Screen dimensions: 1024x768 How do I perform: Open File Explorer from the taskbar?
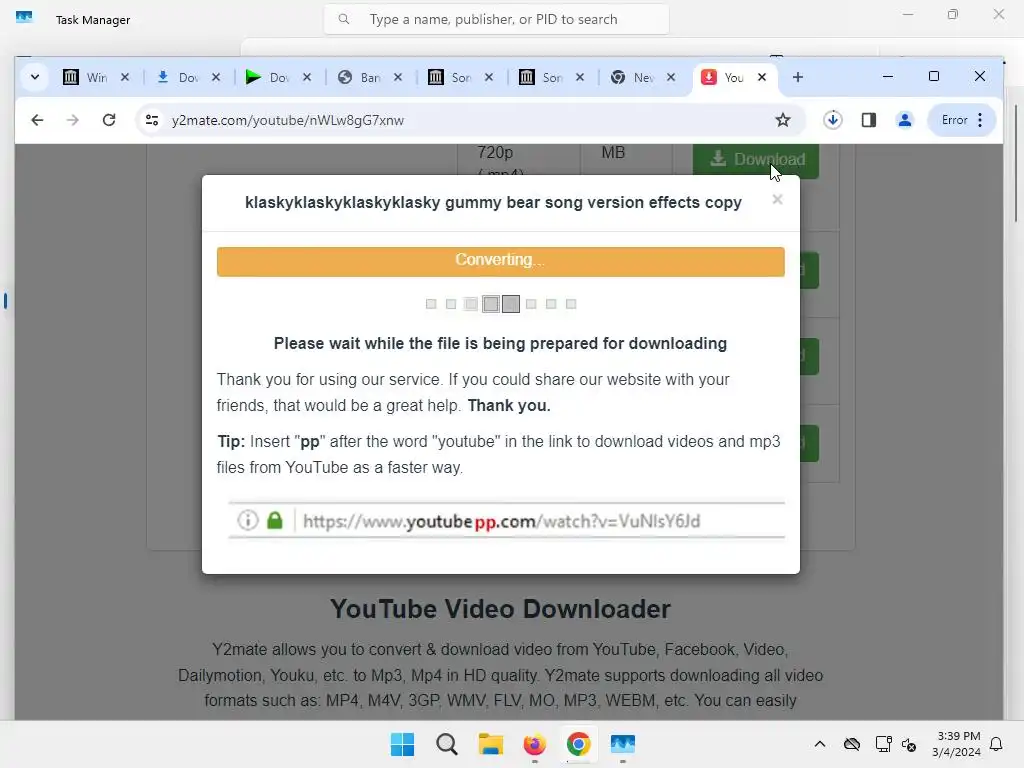(490, 744)
